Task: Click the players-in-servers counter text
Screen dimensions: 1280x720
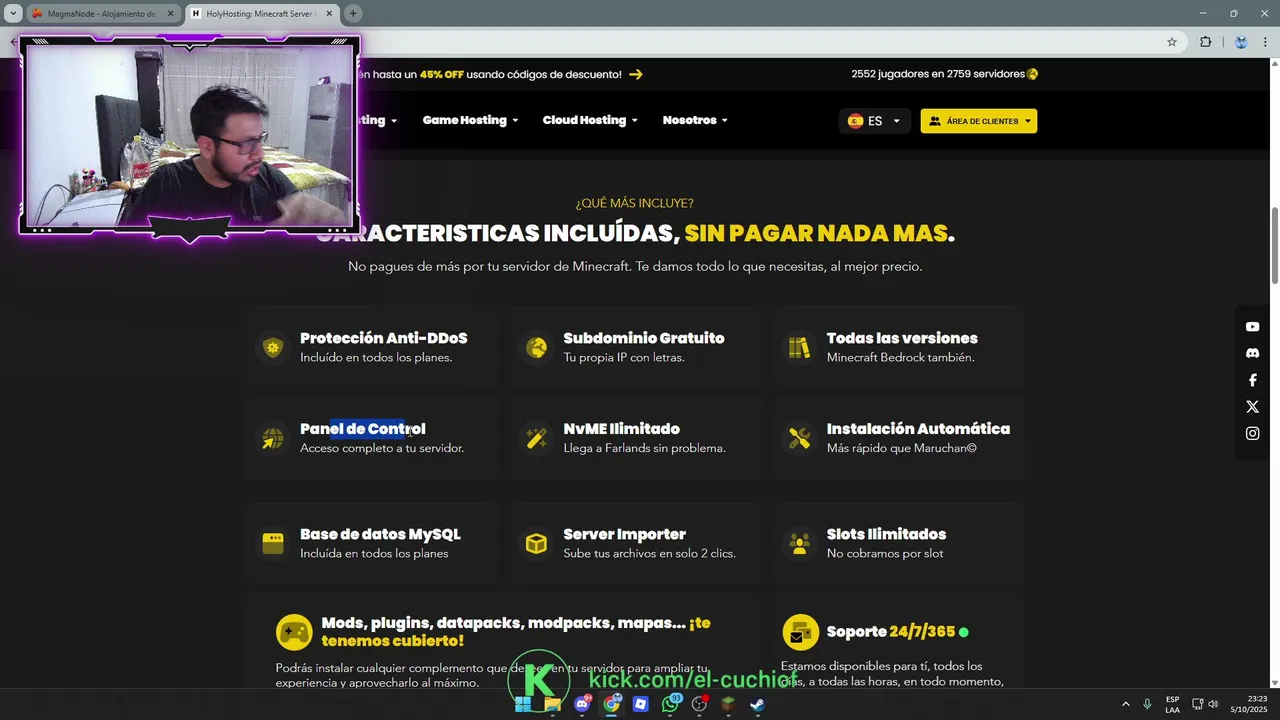Action: (938, 74)
